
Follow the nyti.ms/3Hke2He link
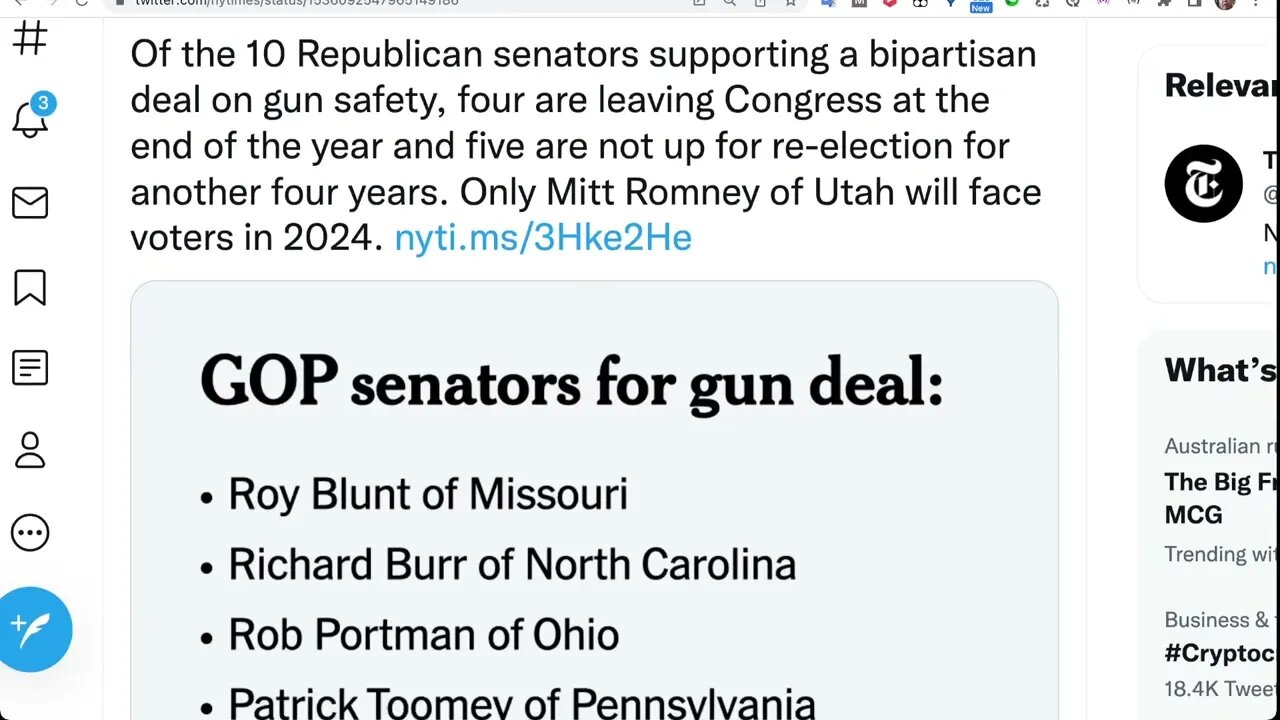coord(543,238)
